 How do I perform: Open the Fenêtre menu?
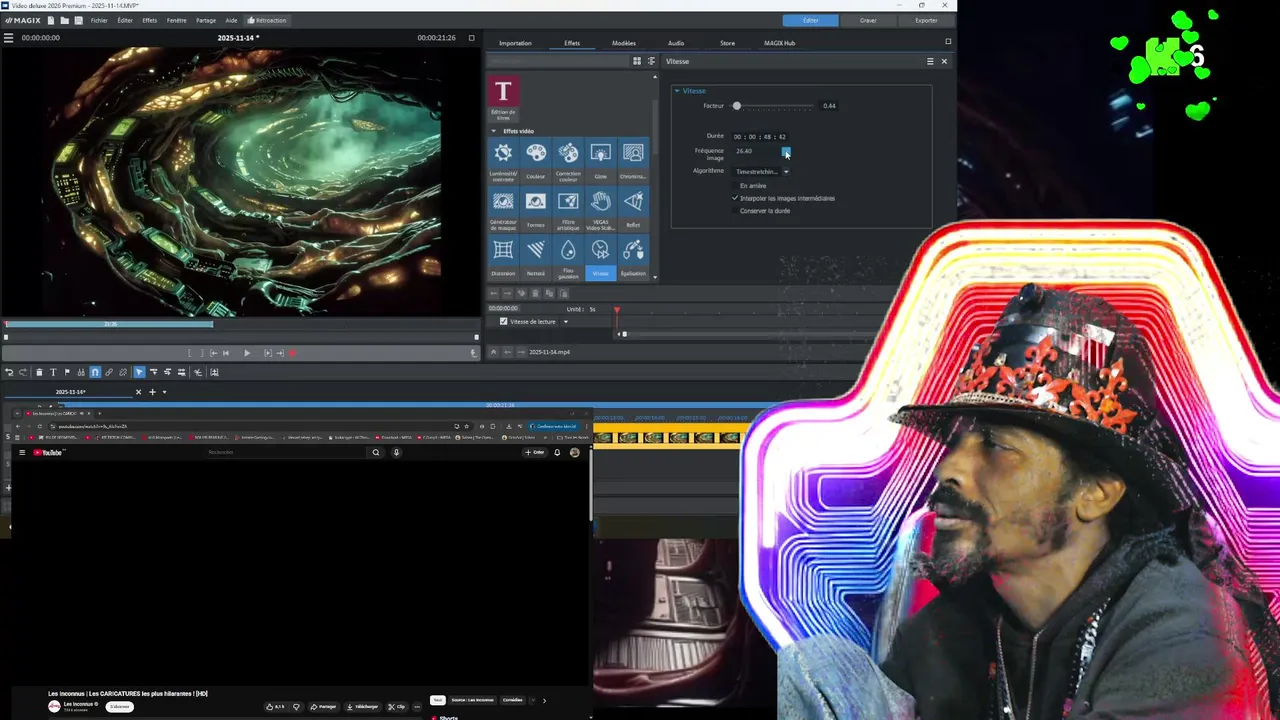click(176, 20)
